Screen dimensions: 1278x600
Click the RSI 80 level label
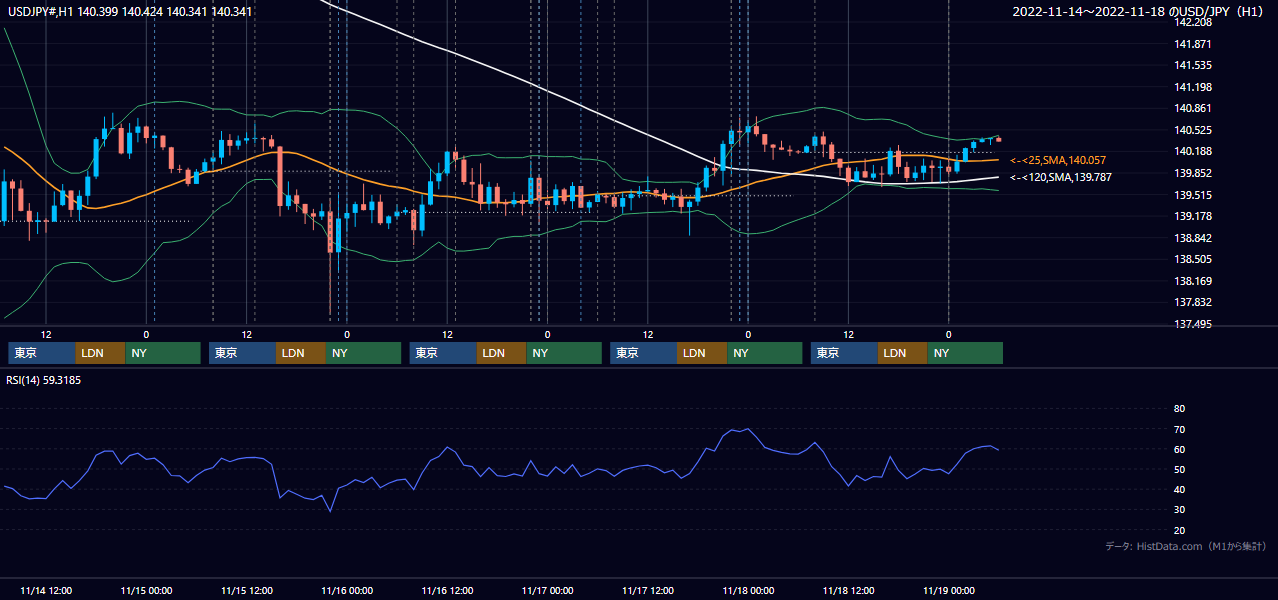pyautogui.click(x=1179, y=409)
